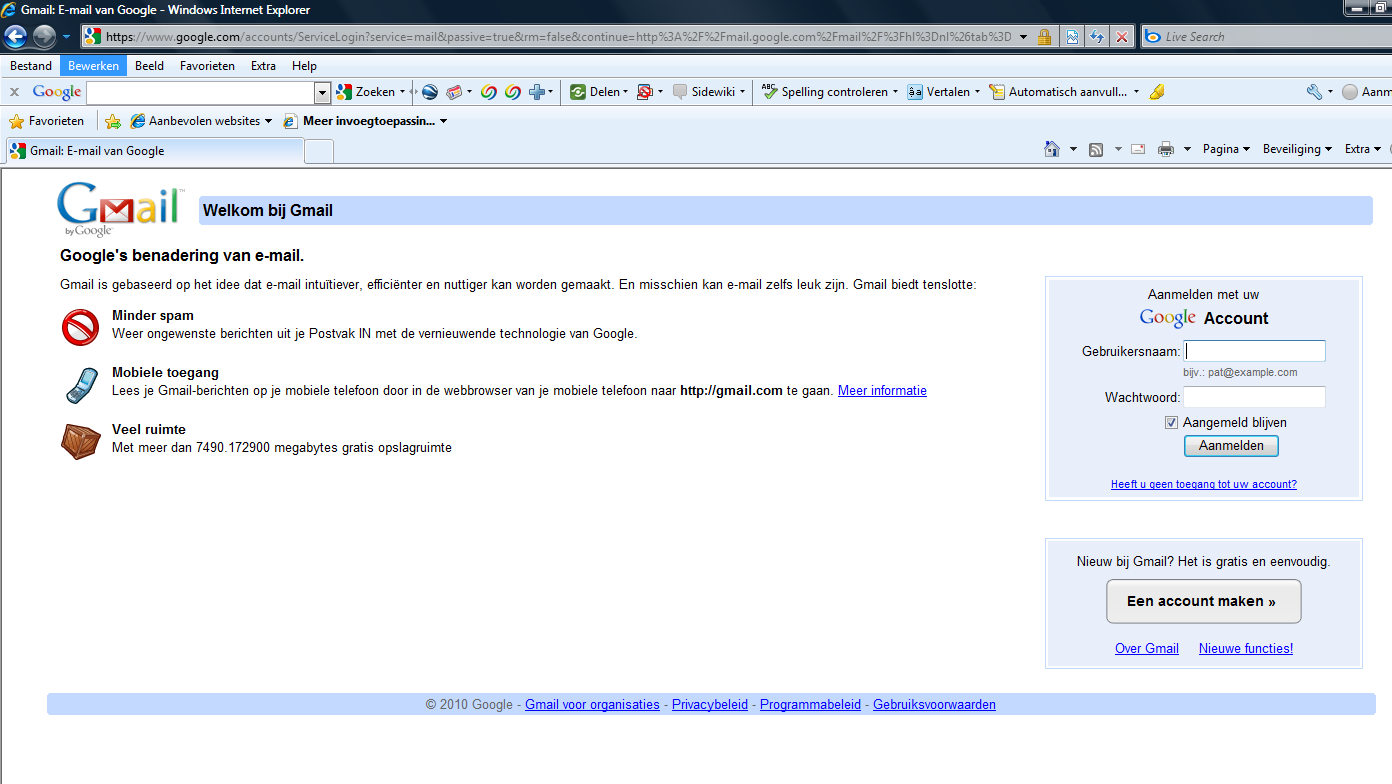Open the Over Gmail link
The width and height of the screenshot is (1392, 784).
point(1147,648)
